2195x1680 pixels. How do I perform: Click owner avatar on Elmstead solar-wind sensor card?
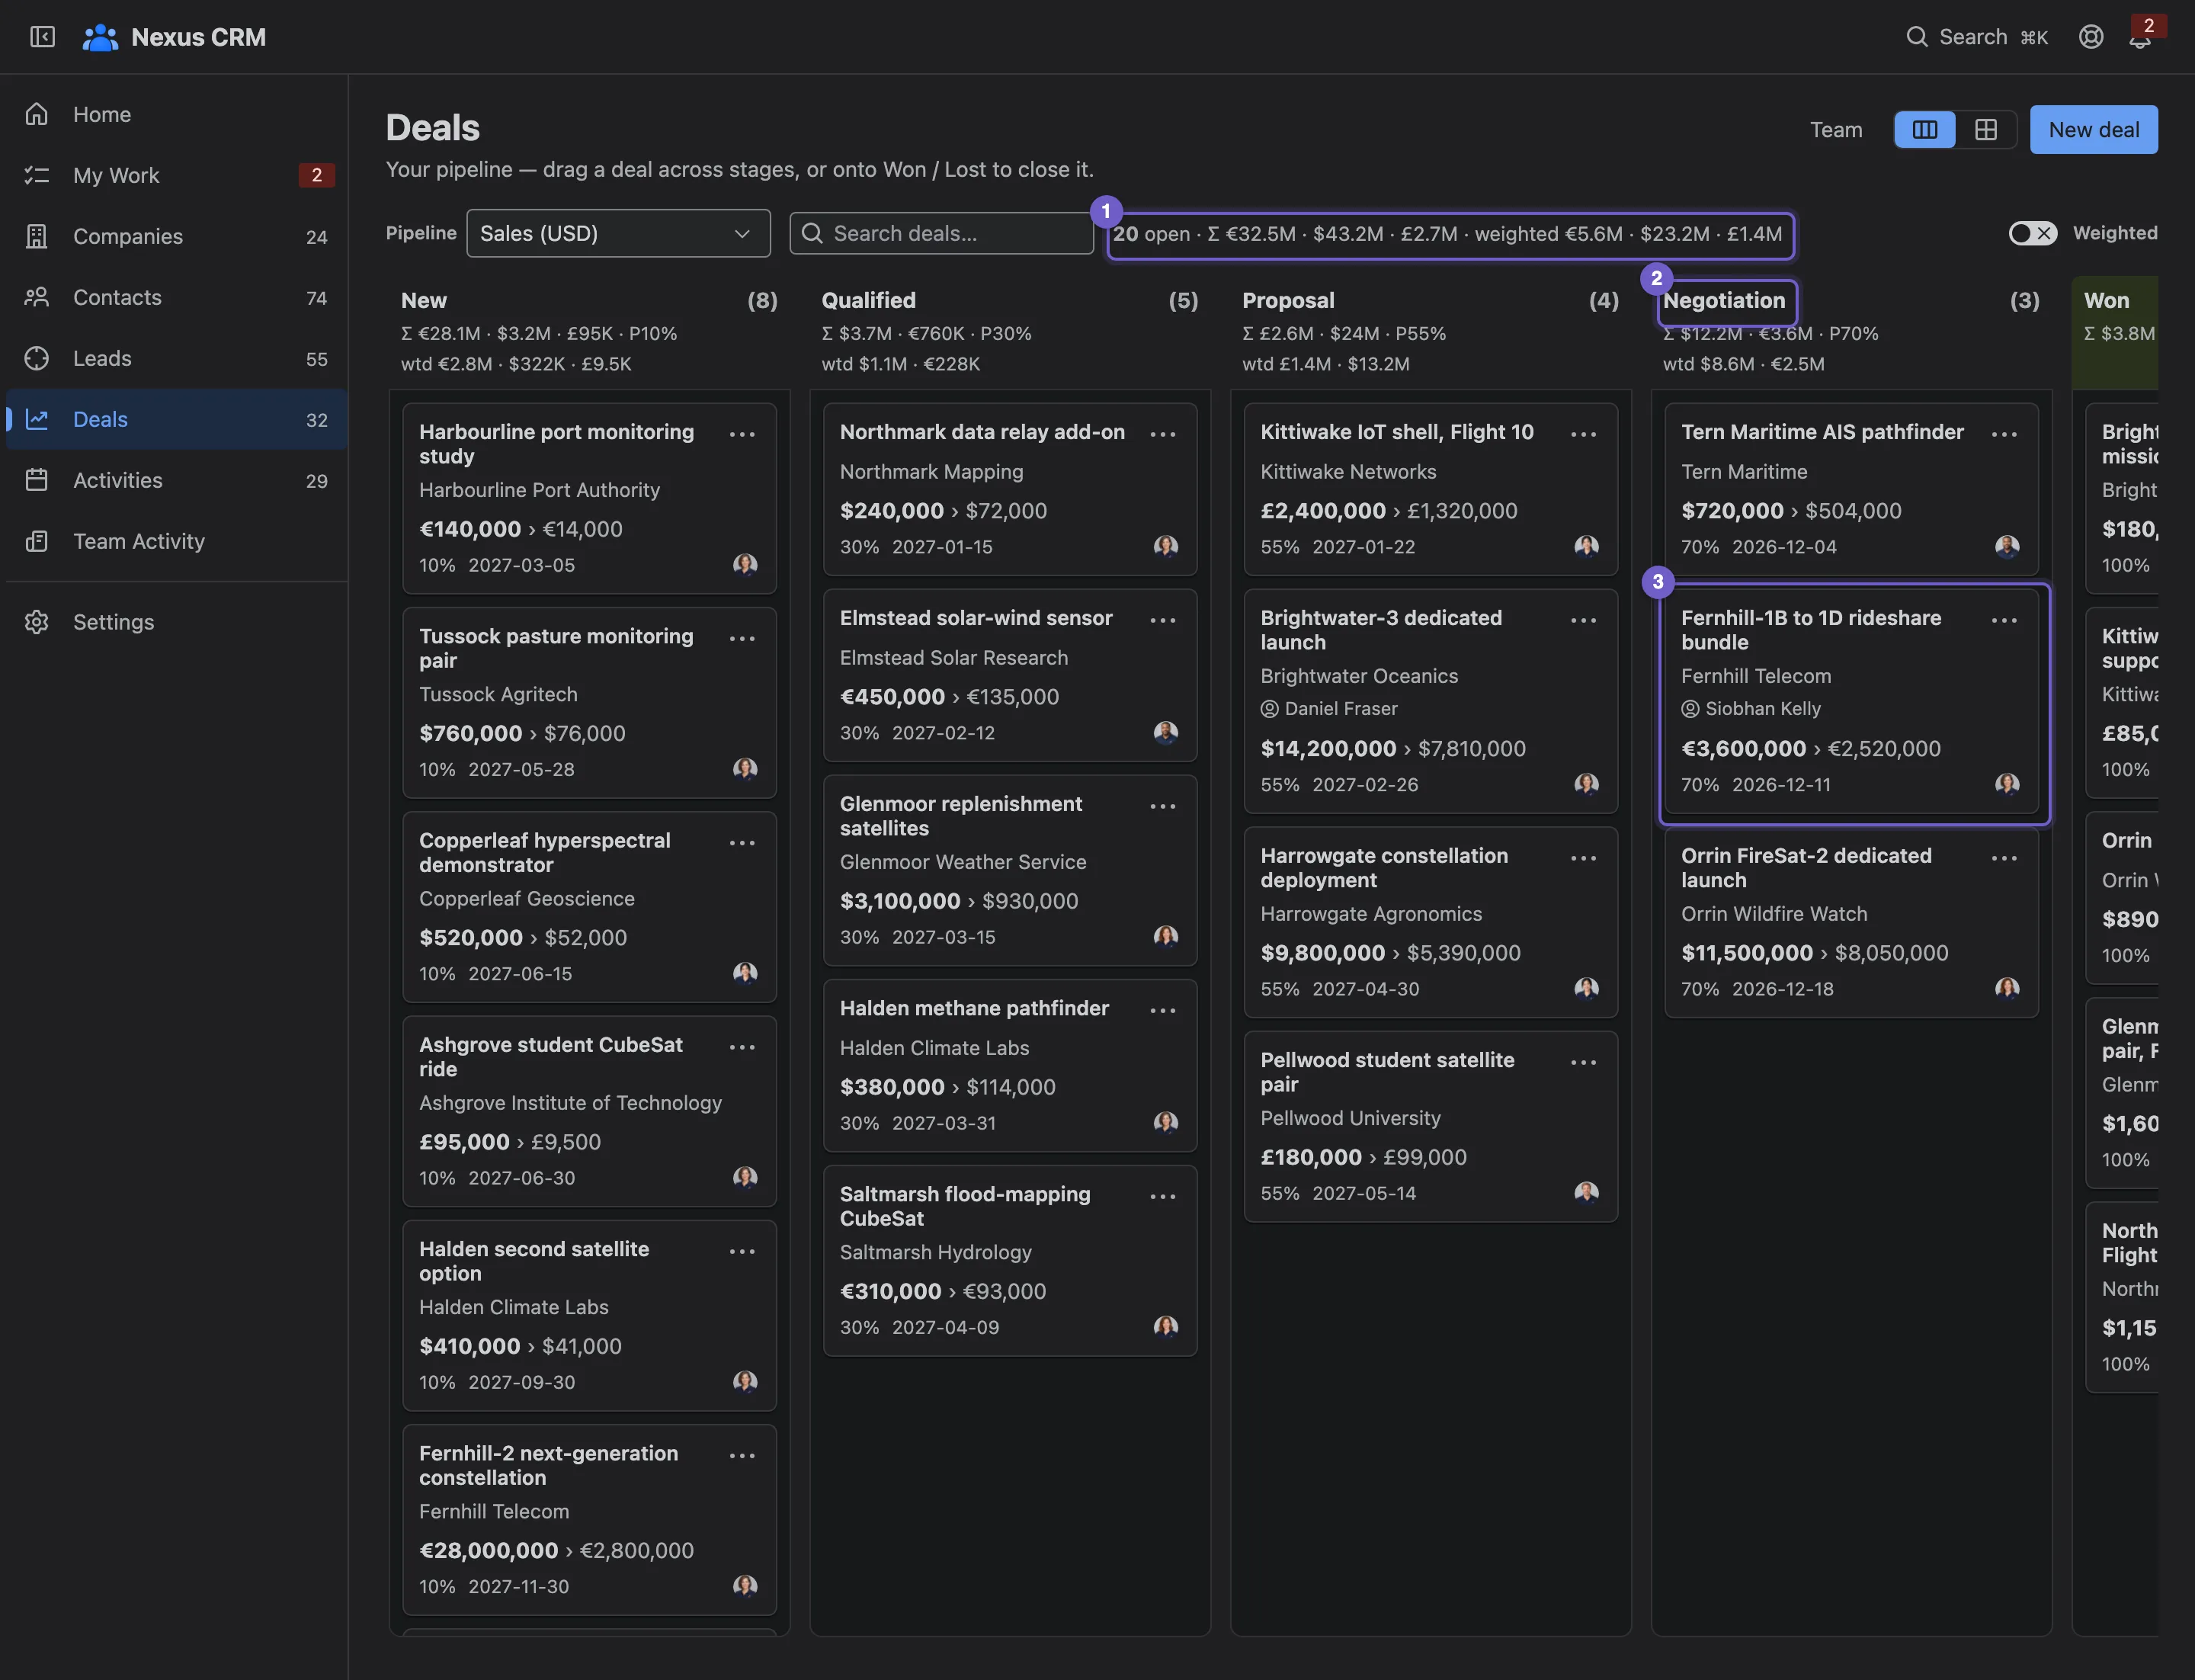1166,733
